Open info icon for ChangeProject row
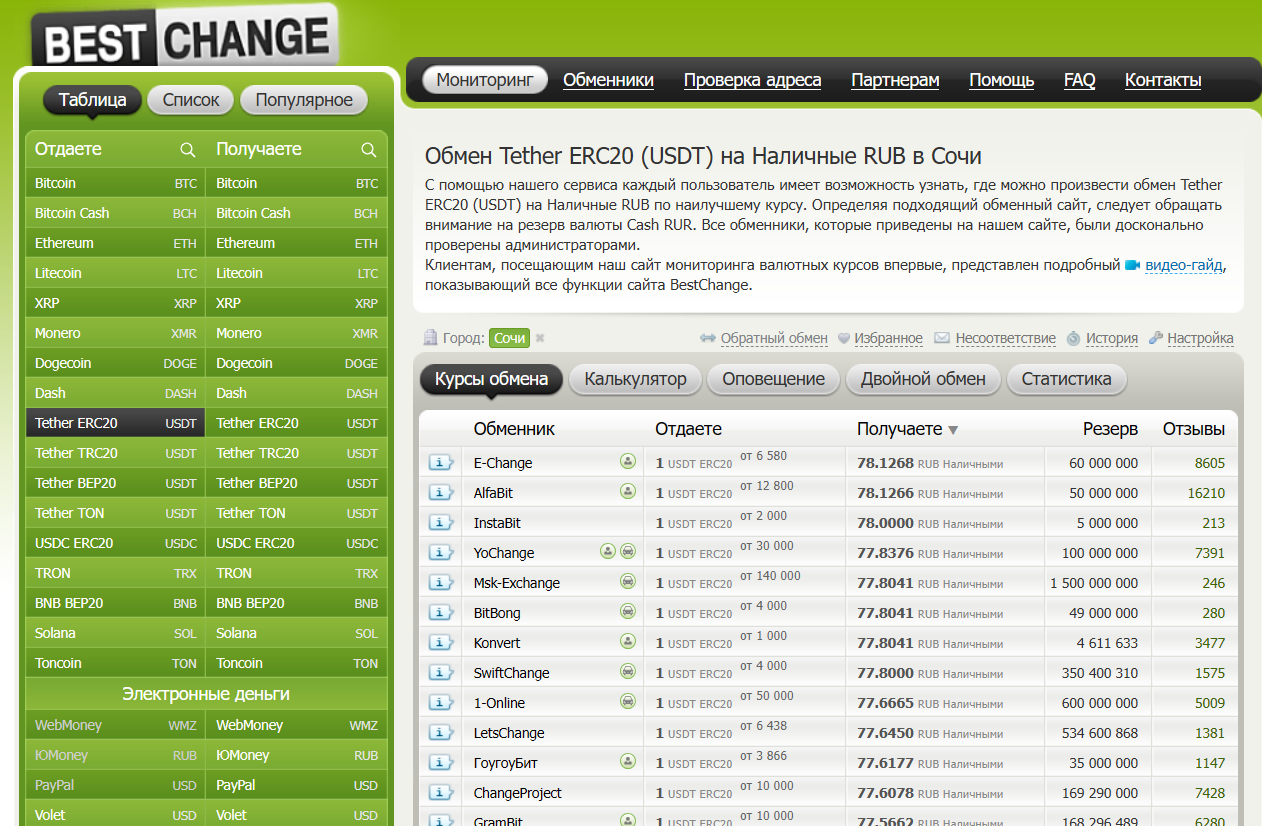The height and width of the screenshot is (826, 1262). click(x=441, y=792)
